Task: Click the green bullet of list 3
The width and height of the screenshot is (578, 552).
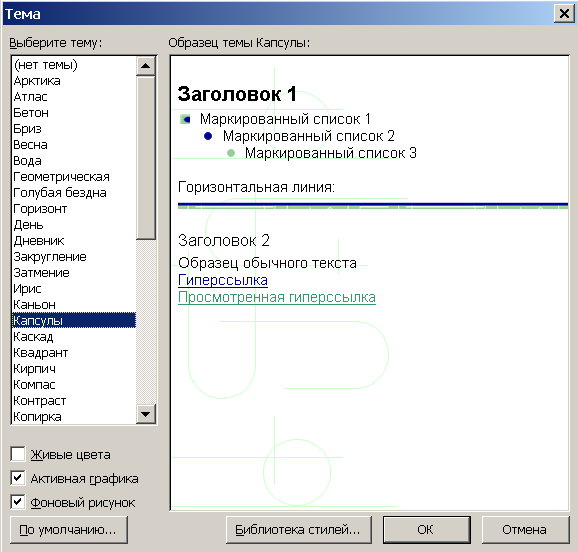Action: 231,153
